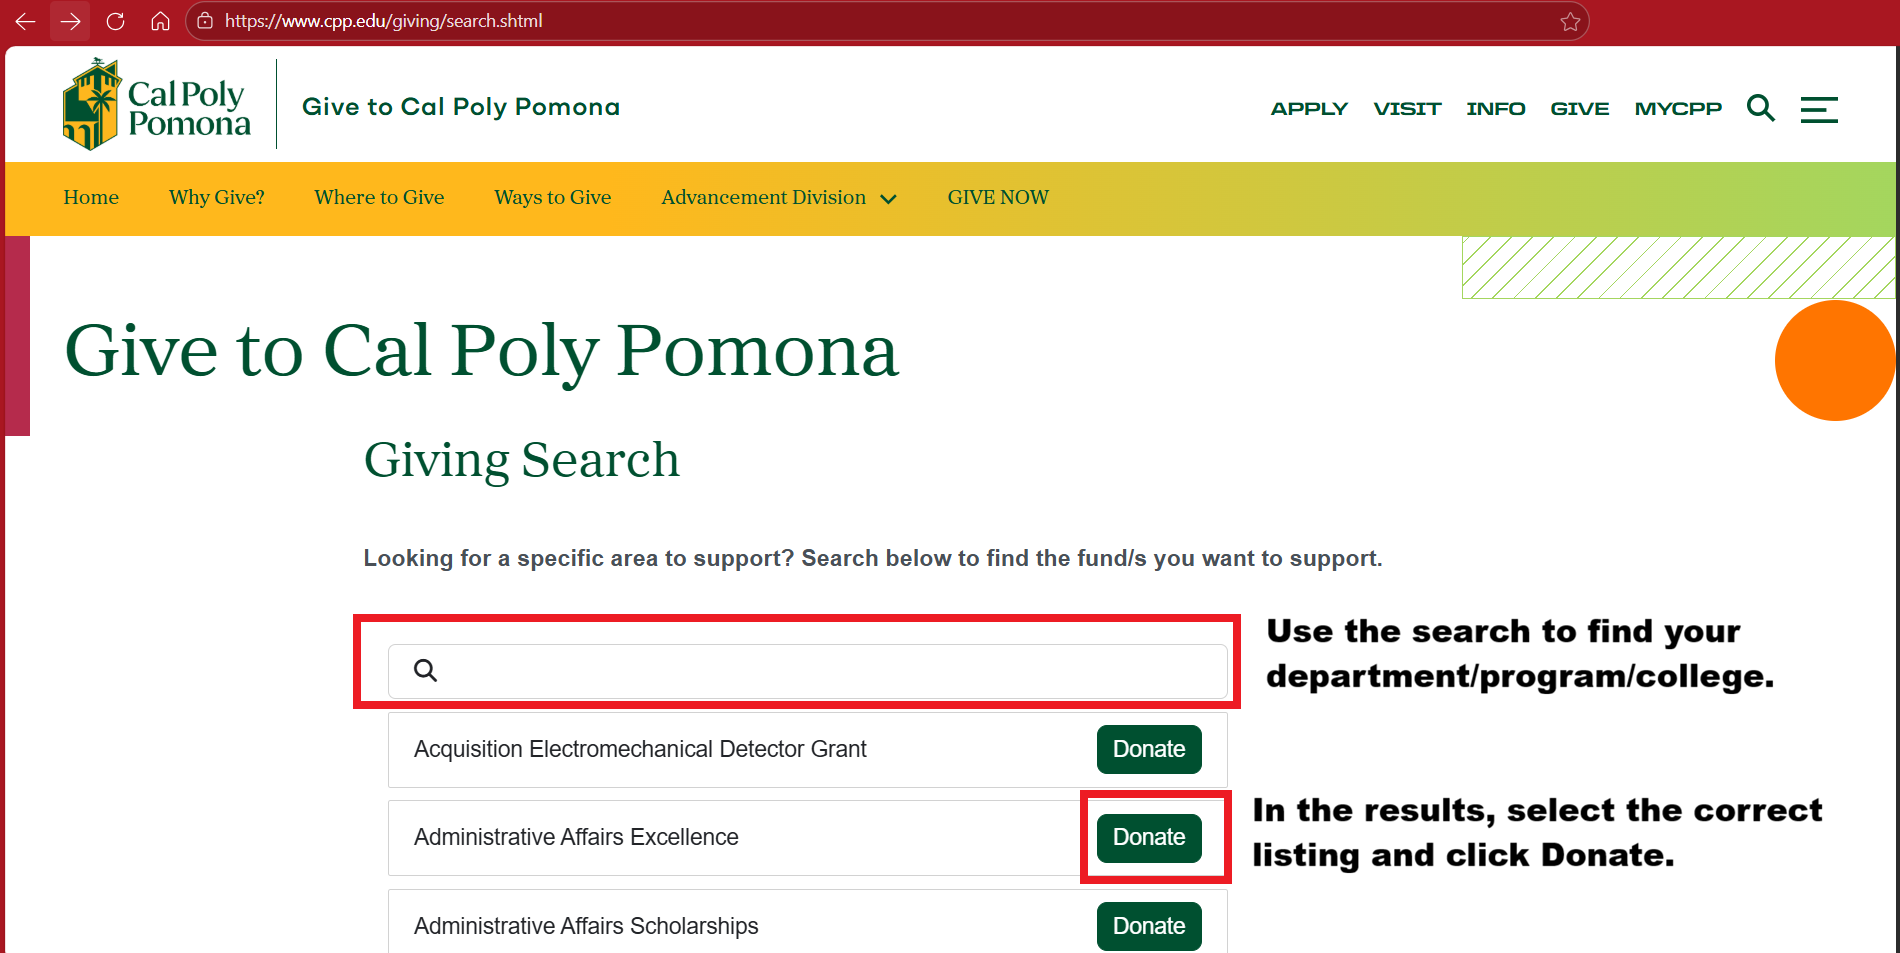The image size is (1900, 953).
Task: Donate to Administrative Affairs Excellence
Action: [1149, 837]
